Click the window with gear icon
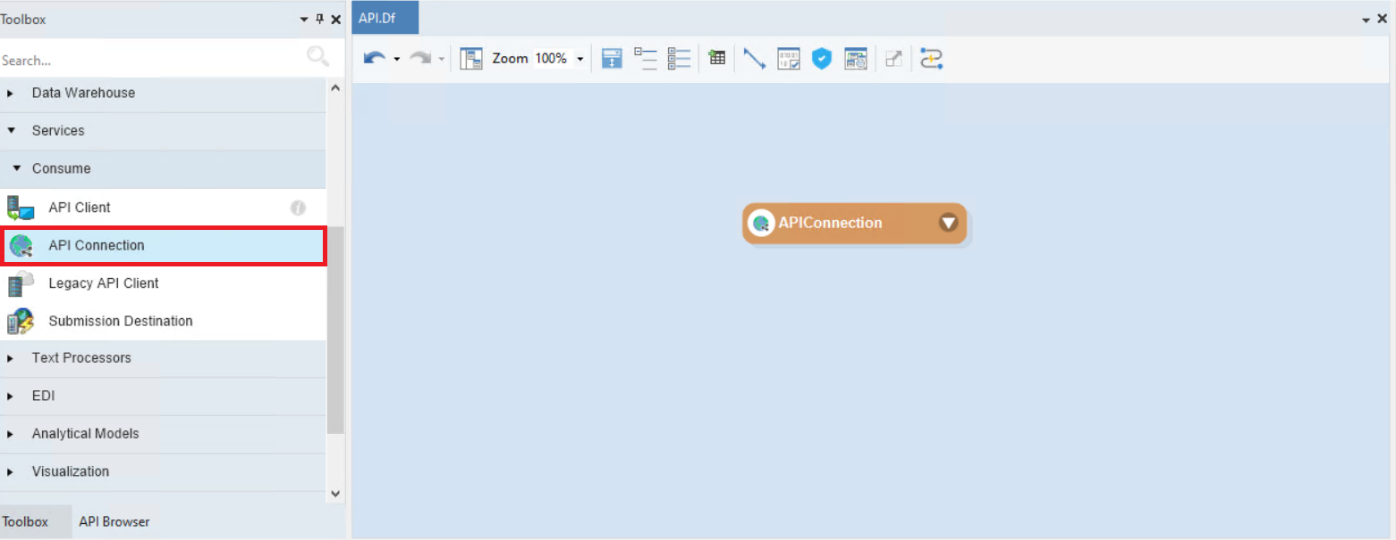 tap(855, 59)
